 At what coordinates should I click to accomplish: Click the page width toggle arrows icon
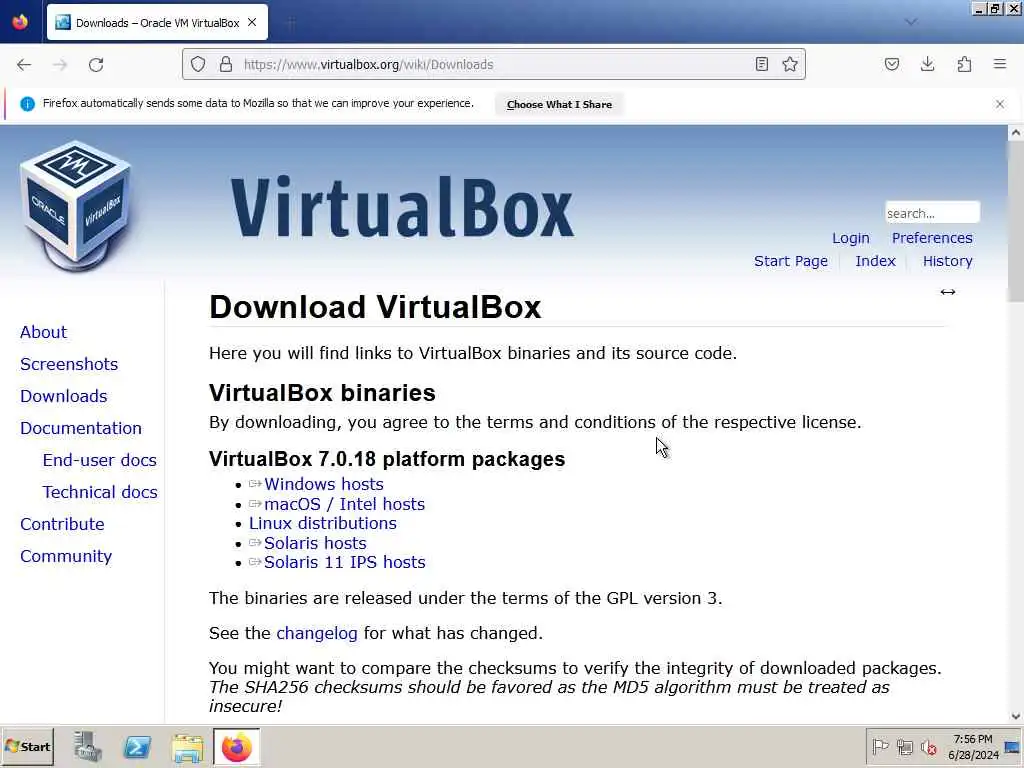click(x=948, y=292)
